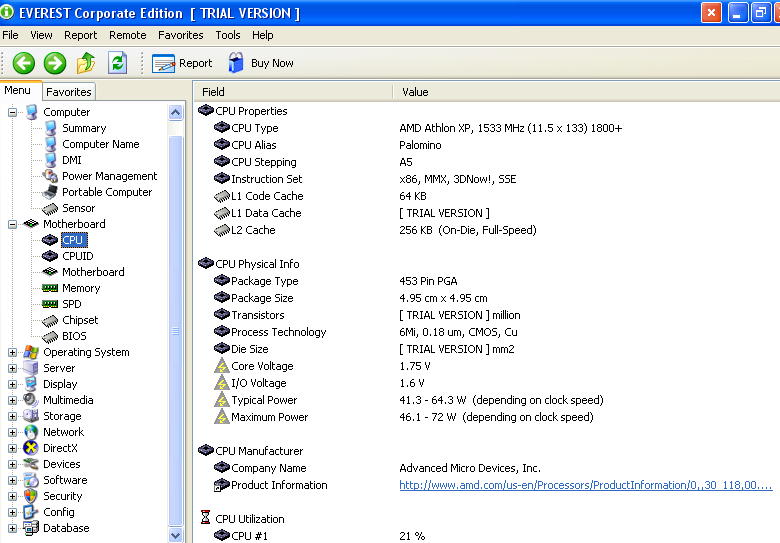Select the Maximum Power row
The image size is (780, 543).
point(488,417)
